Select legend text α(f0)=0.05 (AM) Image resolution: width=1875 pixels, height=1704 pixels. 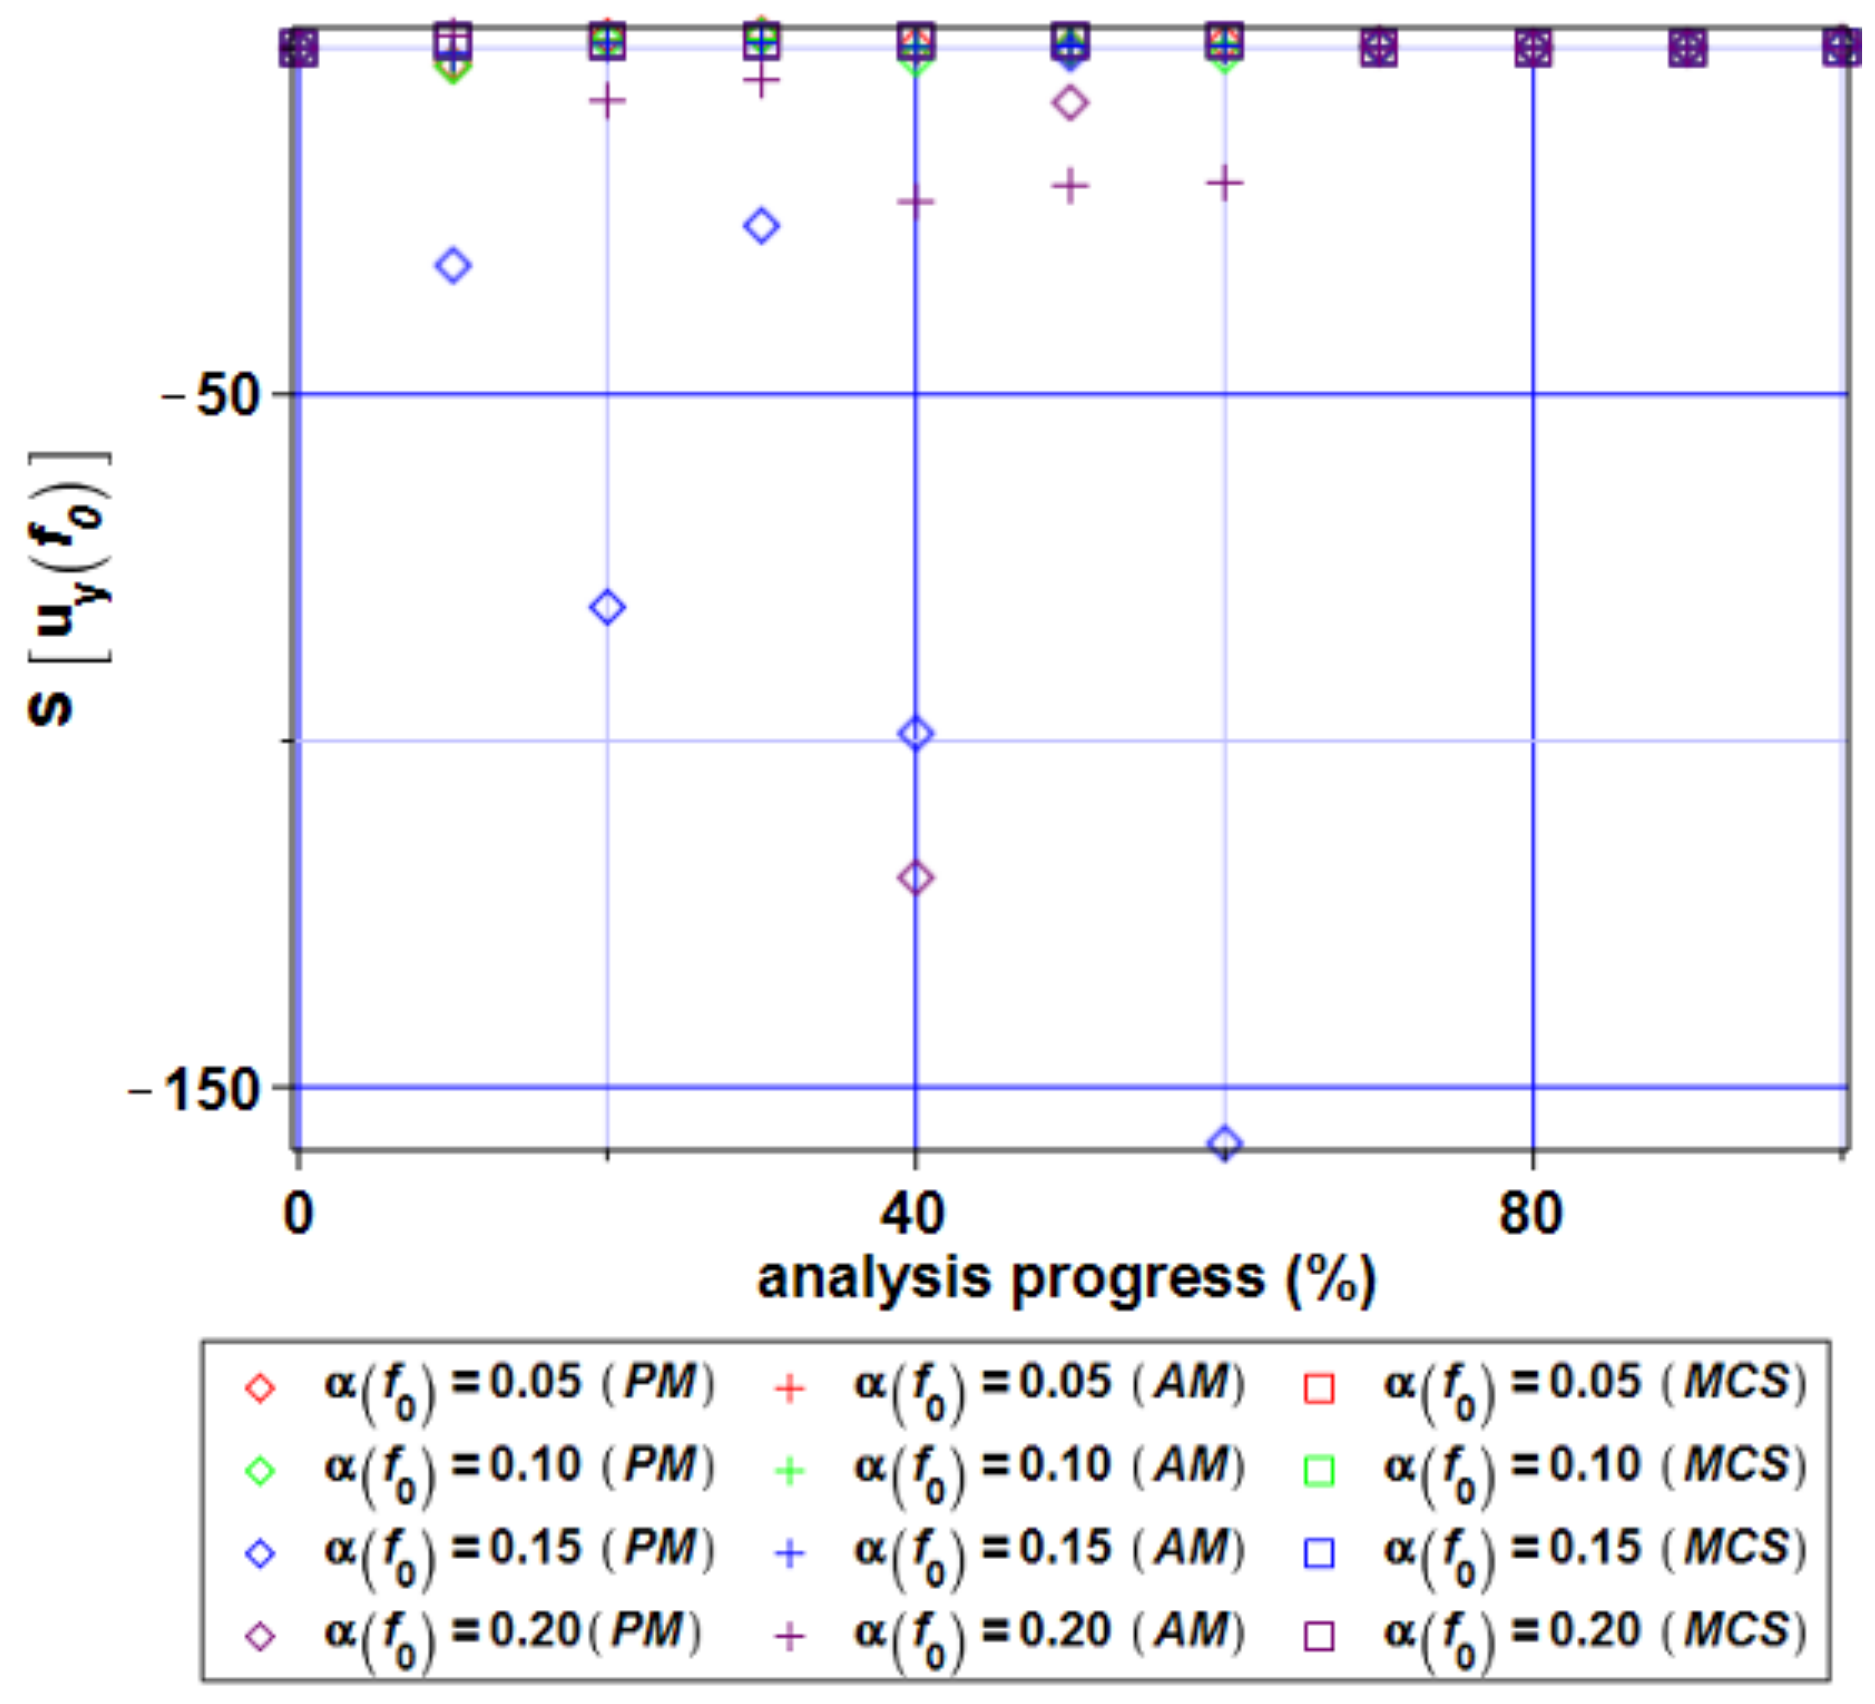[x=1050, y=1390]
